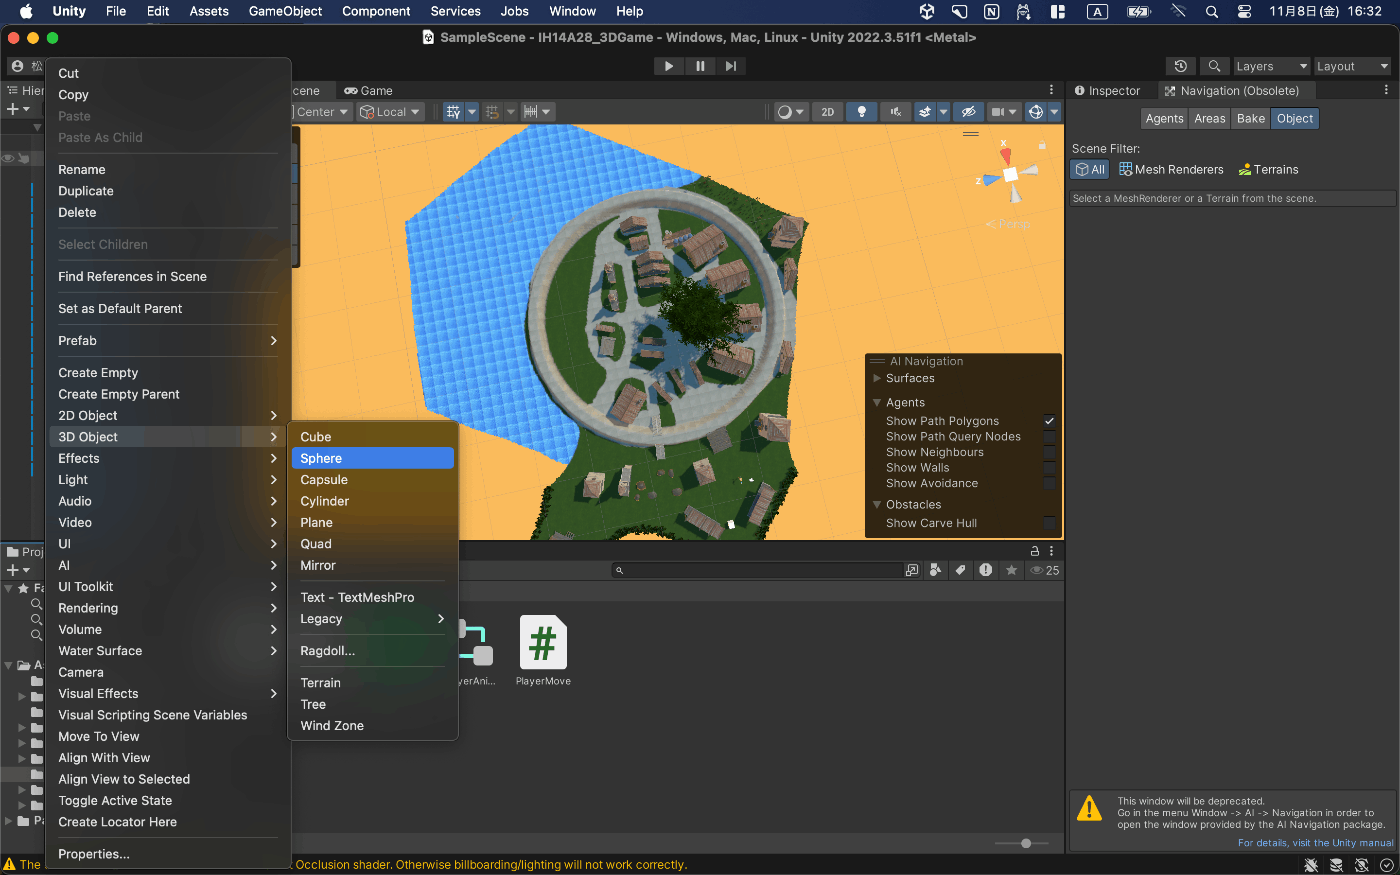The image size is (1400, 875).
Task: Click the Step frame button
Action: tap(731, 66)
